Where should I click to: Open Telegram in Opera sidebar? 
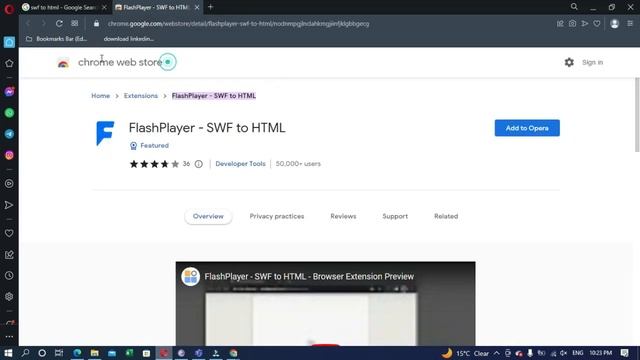tap(9, 134)
